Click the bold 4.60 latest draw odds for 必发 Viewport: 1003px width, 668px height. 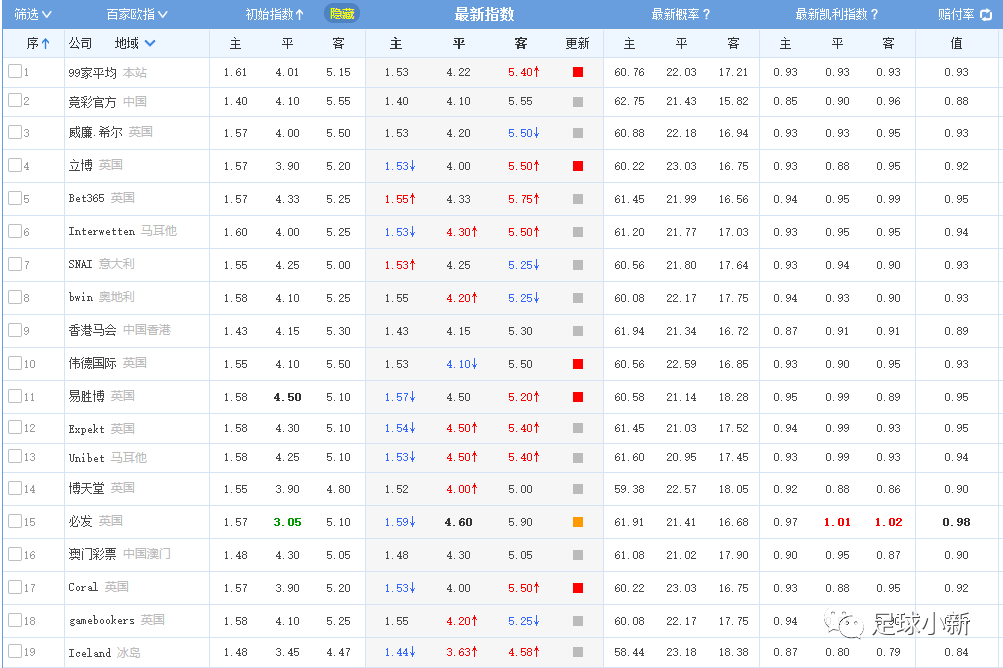[459, 522]
